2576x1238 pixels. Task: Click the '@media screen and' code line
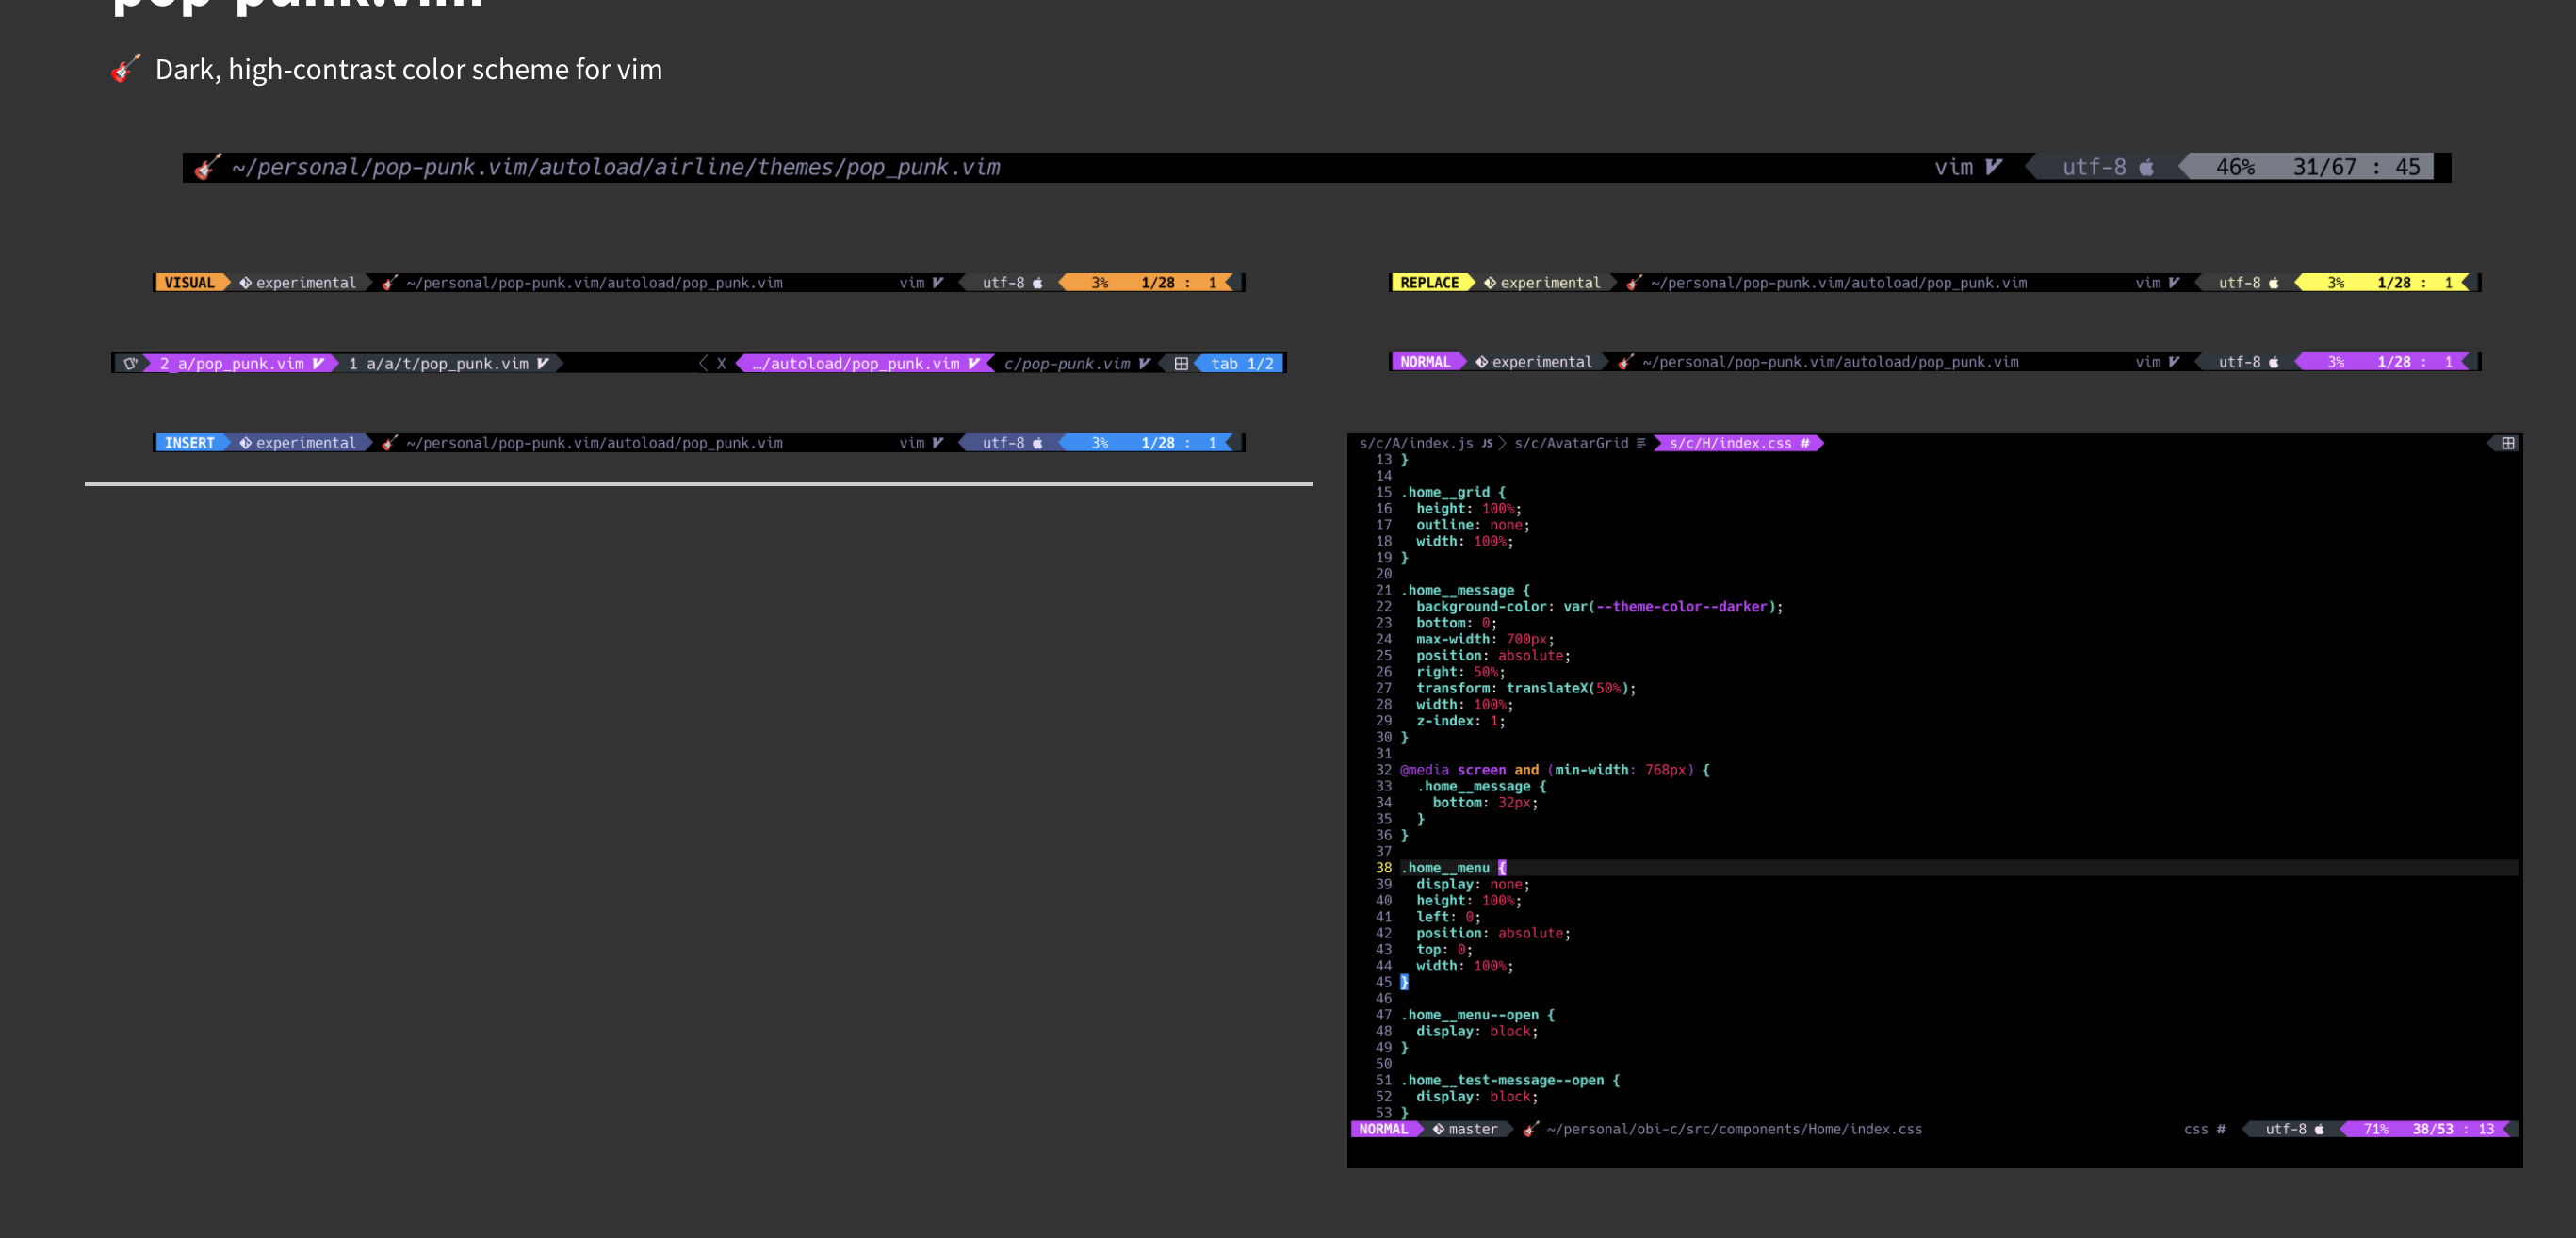(1554, 770)
